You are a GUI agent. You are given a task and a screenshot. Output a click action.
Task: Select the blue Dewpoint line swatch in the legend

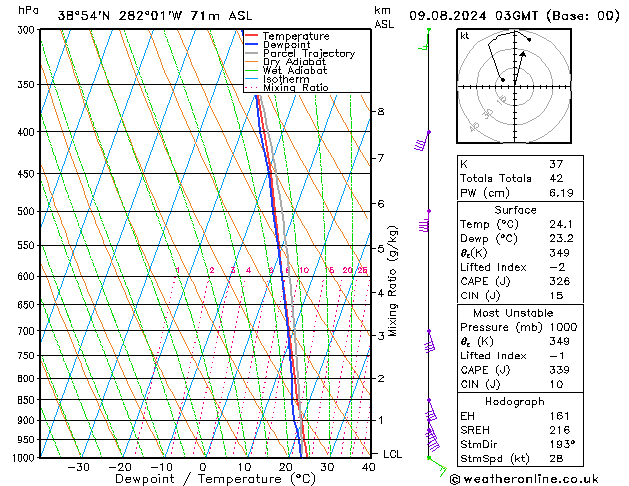(251, 45)
